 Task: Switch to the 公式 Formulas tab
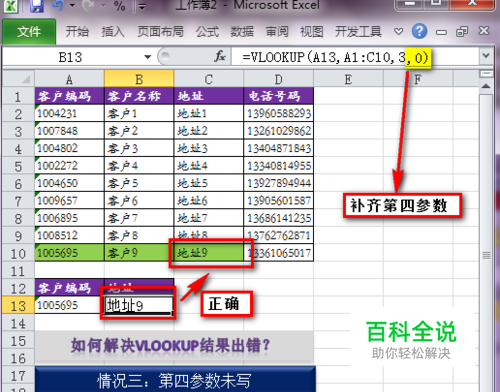[207, 32]
